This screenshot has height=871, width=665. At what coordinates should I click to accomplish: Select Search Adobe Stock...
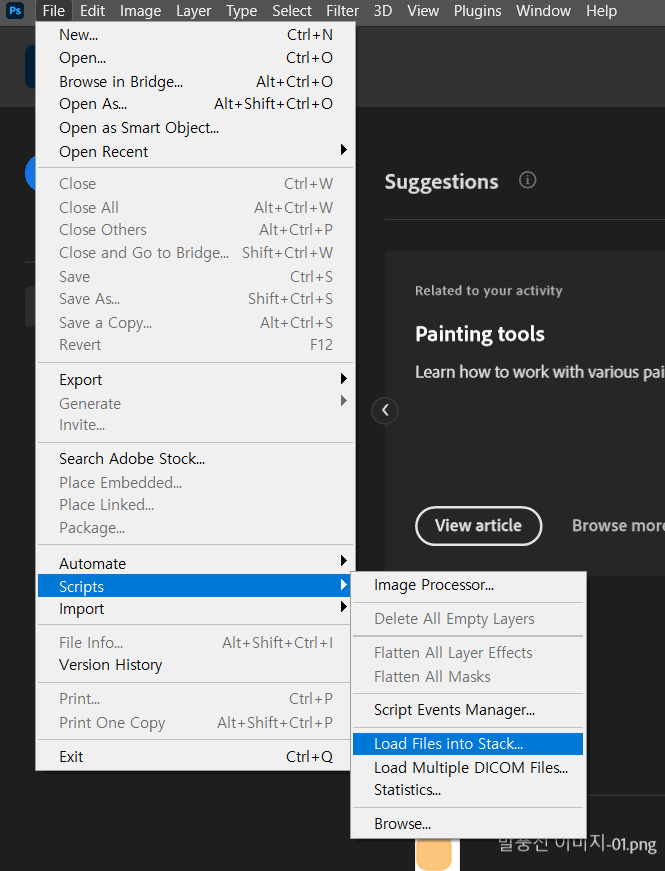(x=196, y=459)
